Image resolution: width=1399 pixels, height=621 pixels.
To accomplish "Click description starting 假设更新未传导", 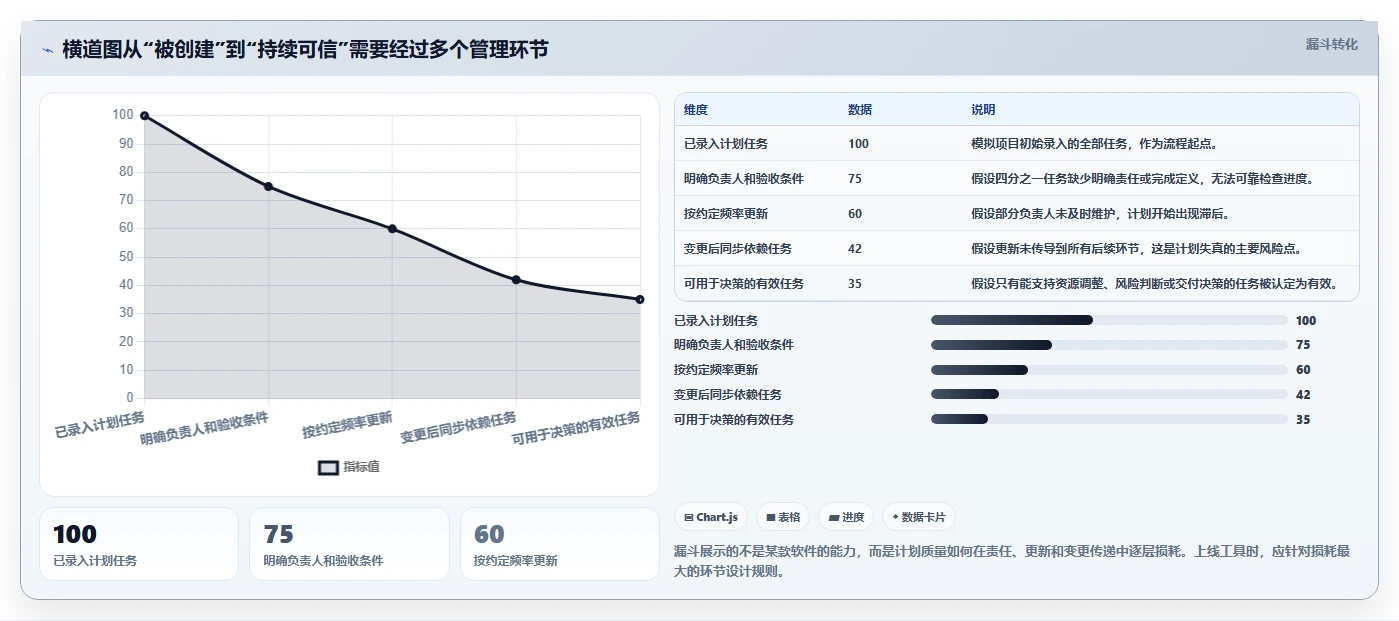I will coord(1136,249).
